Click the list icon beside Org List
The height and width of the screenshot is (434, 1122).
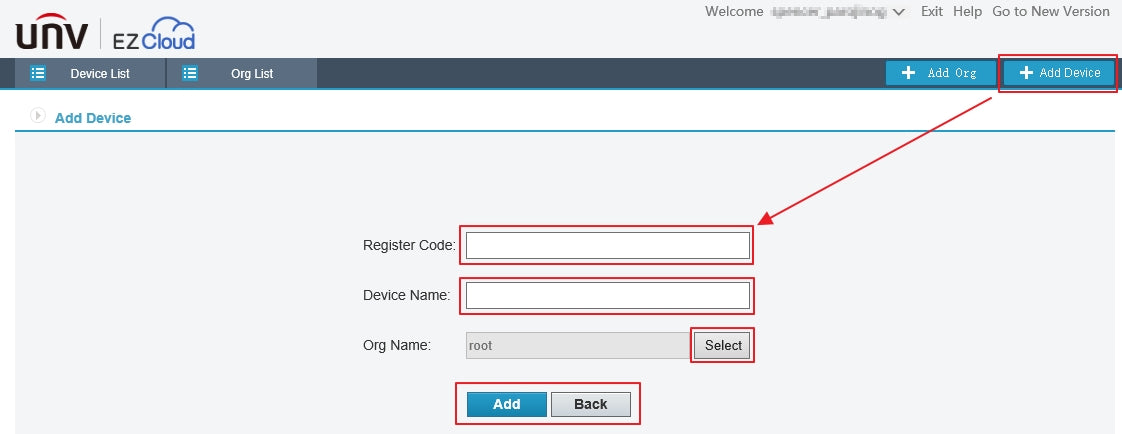[x=190, y=73]
